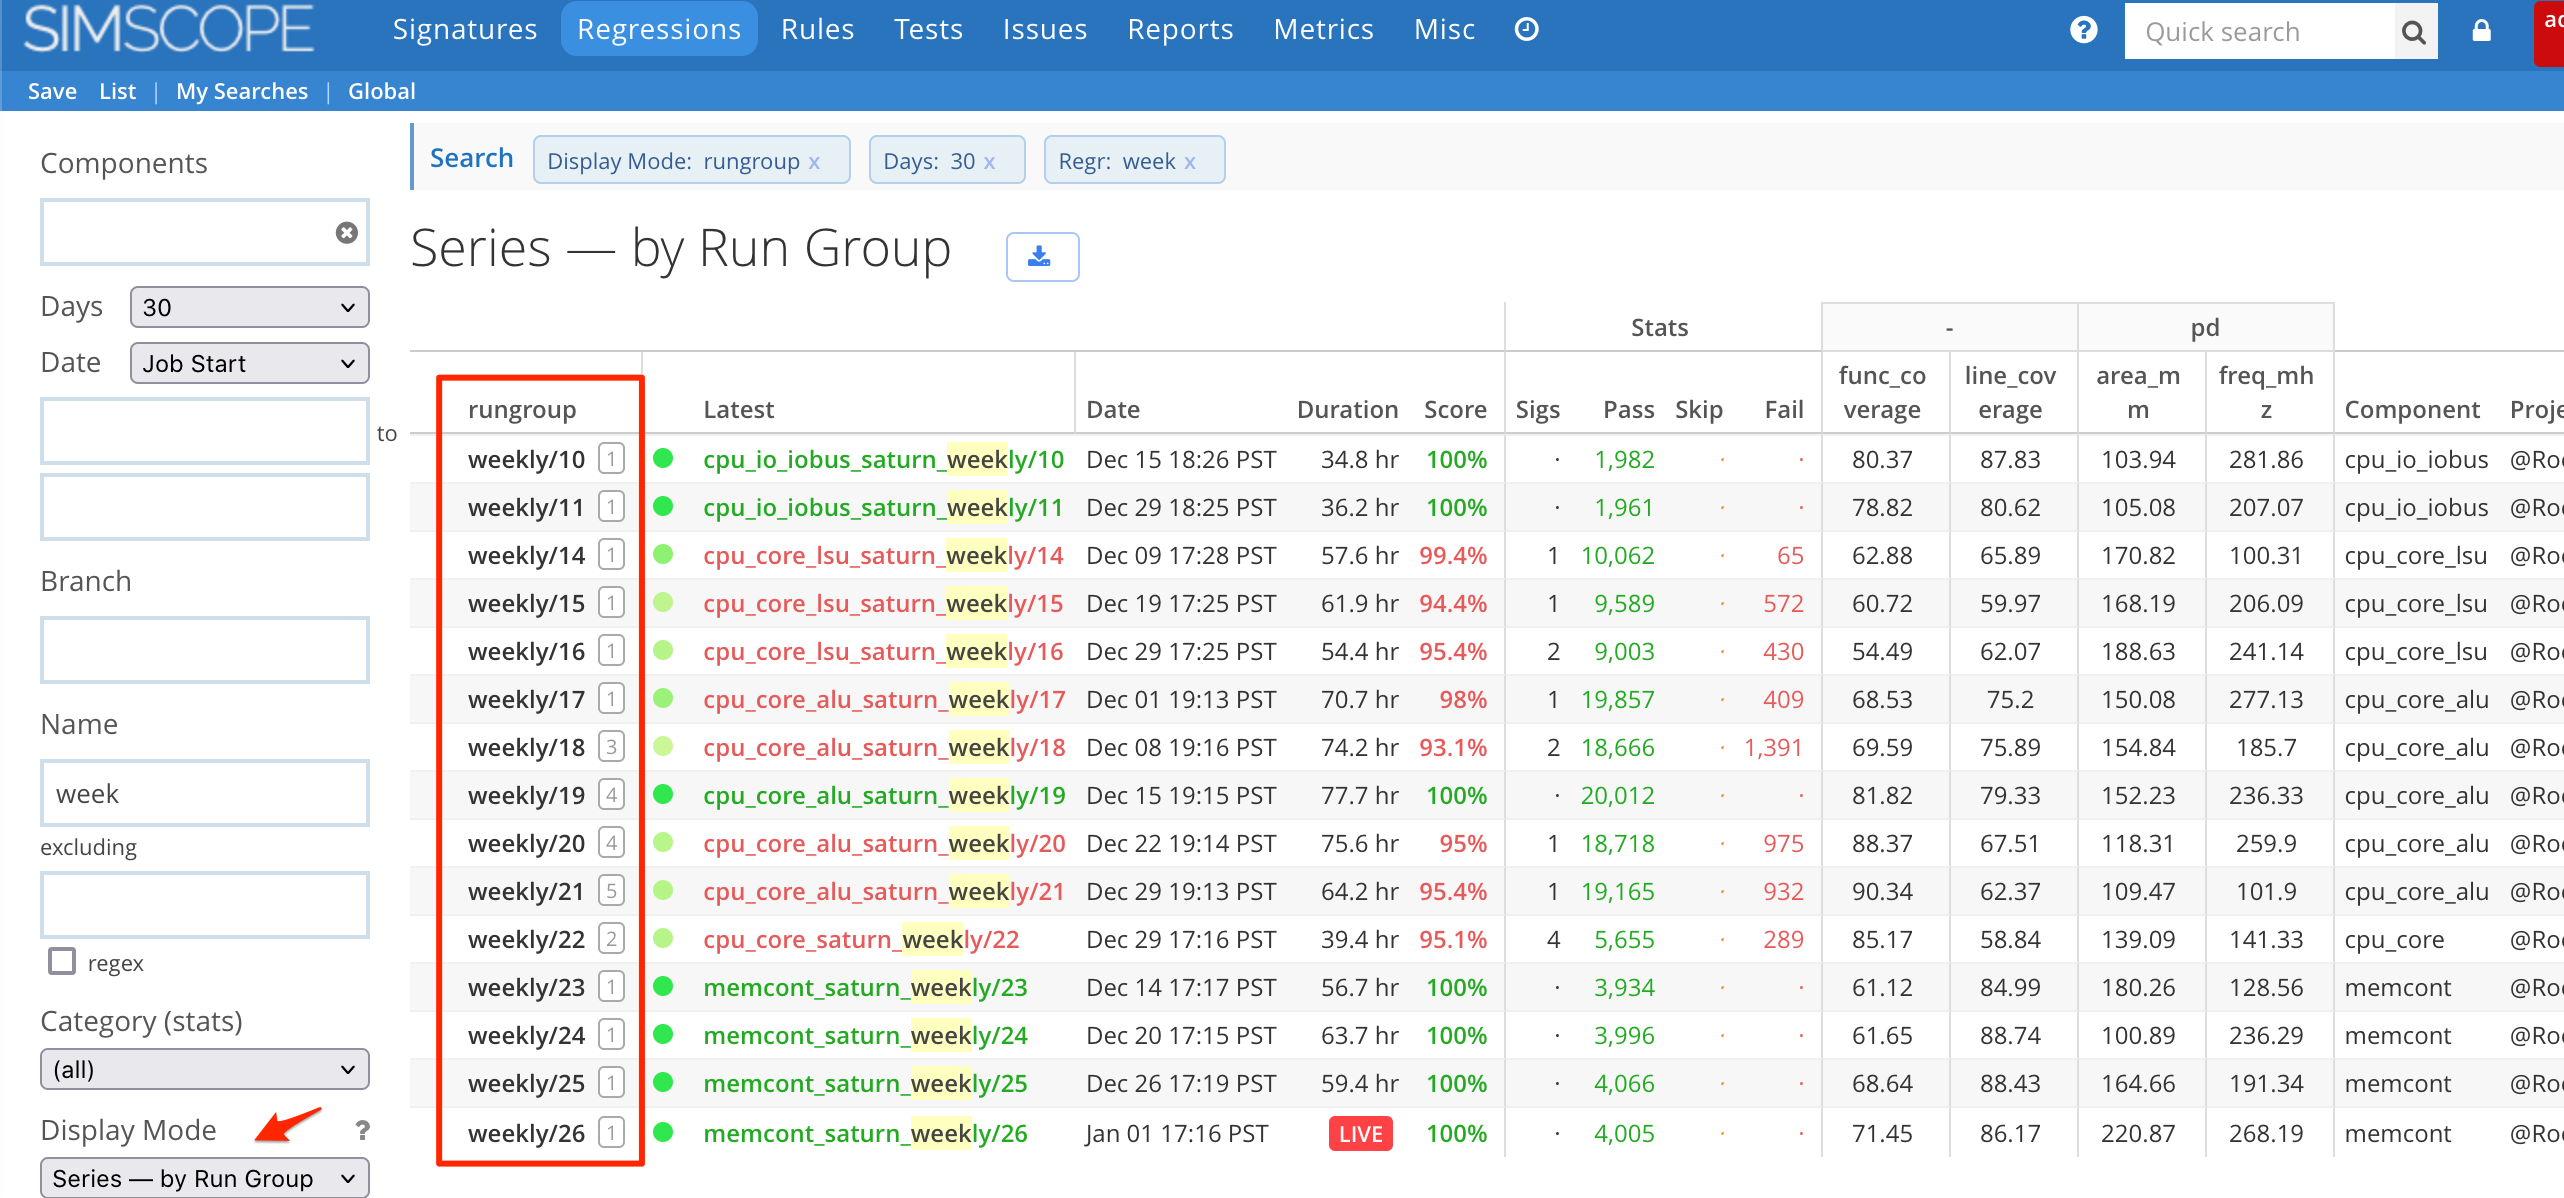Click cpu_core_lsu component in weekly/16 row

[x=2415, y=651]
